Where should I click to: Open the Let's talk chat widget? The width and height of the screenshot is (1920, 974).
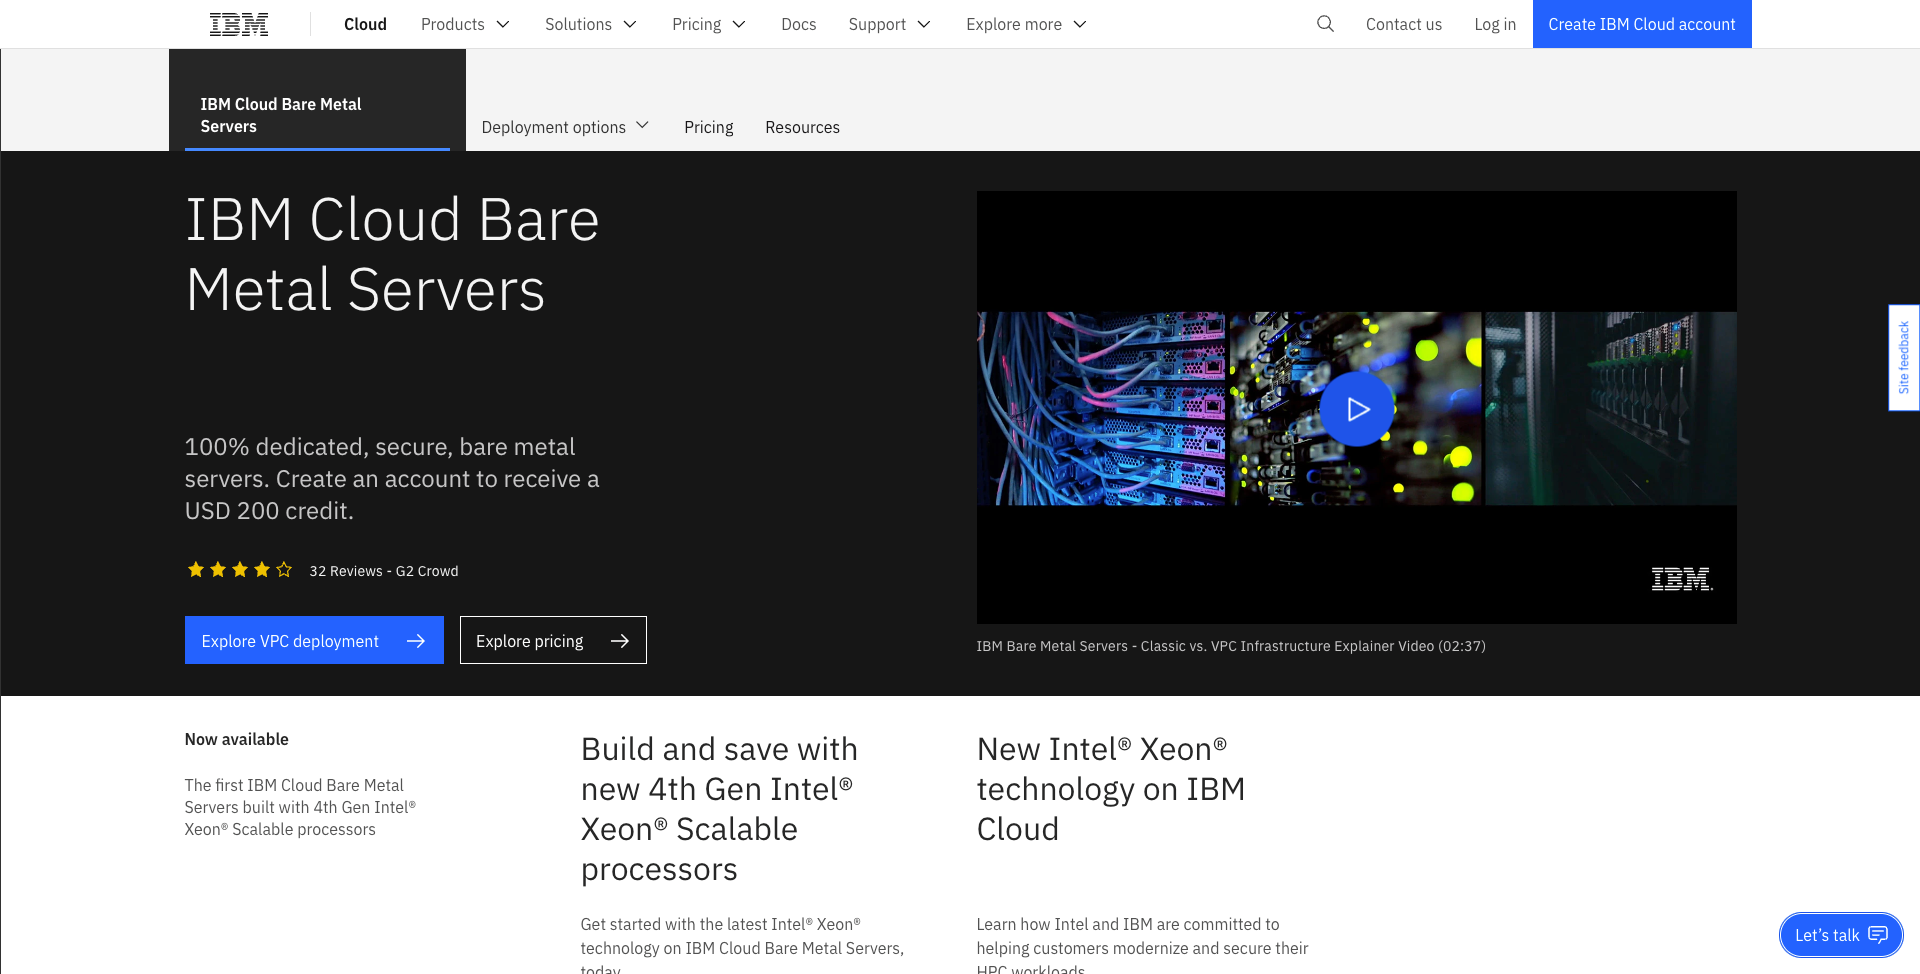pyautogui.click(x=1840, y=935)
